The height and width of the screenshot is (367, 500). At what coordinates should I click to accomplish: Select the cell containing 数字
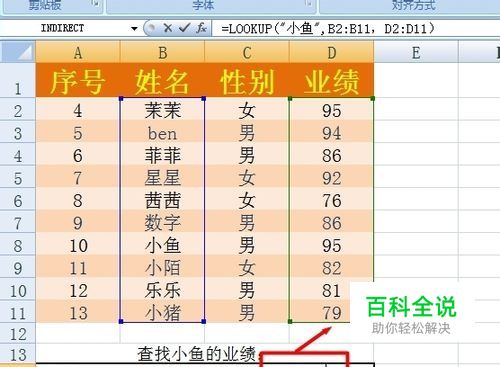point(162,221)
